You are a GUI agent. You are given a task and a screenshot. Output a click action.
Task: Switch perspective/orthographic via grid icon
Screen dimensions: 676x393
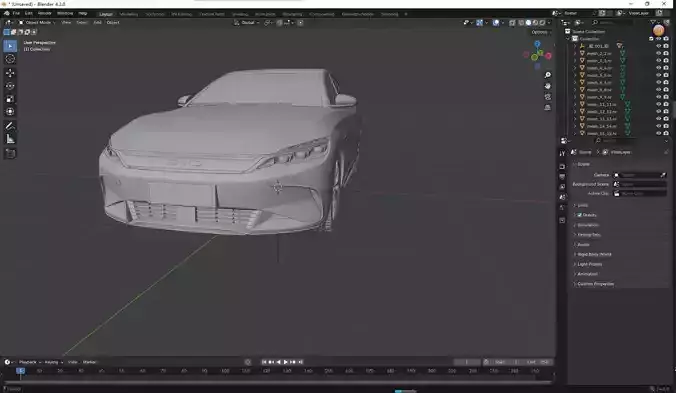[548, 107]
